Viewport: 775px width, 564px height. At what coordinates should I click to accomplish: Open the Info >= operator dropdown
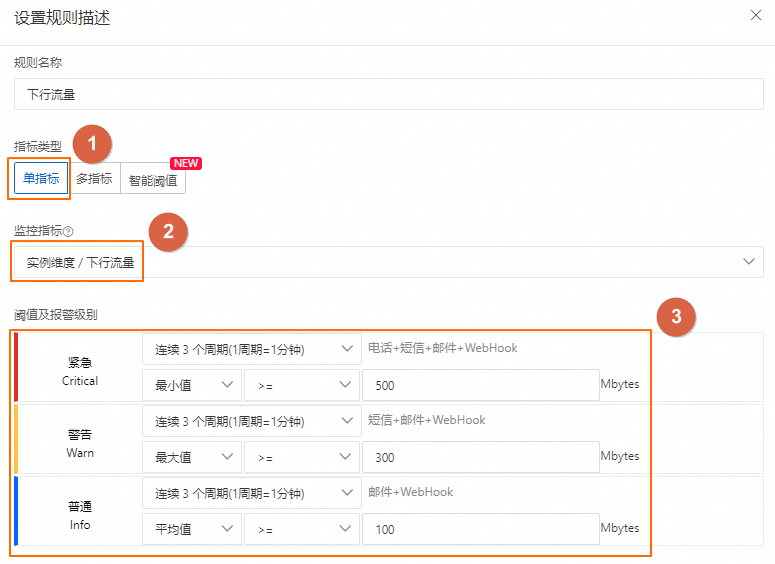301,529
